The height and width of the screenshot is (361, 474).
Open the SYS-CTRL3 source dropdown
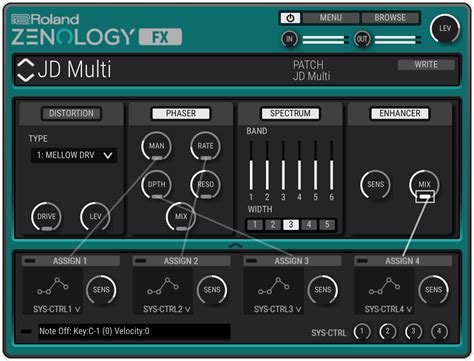click(277, 310)
